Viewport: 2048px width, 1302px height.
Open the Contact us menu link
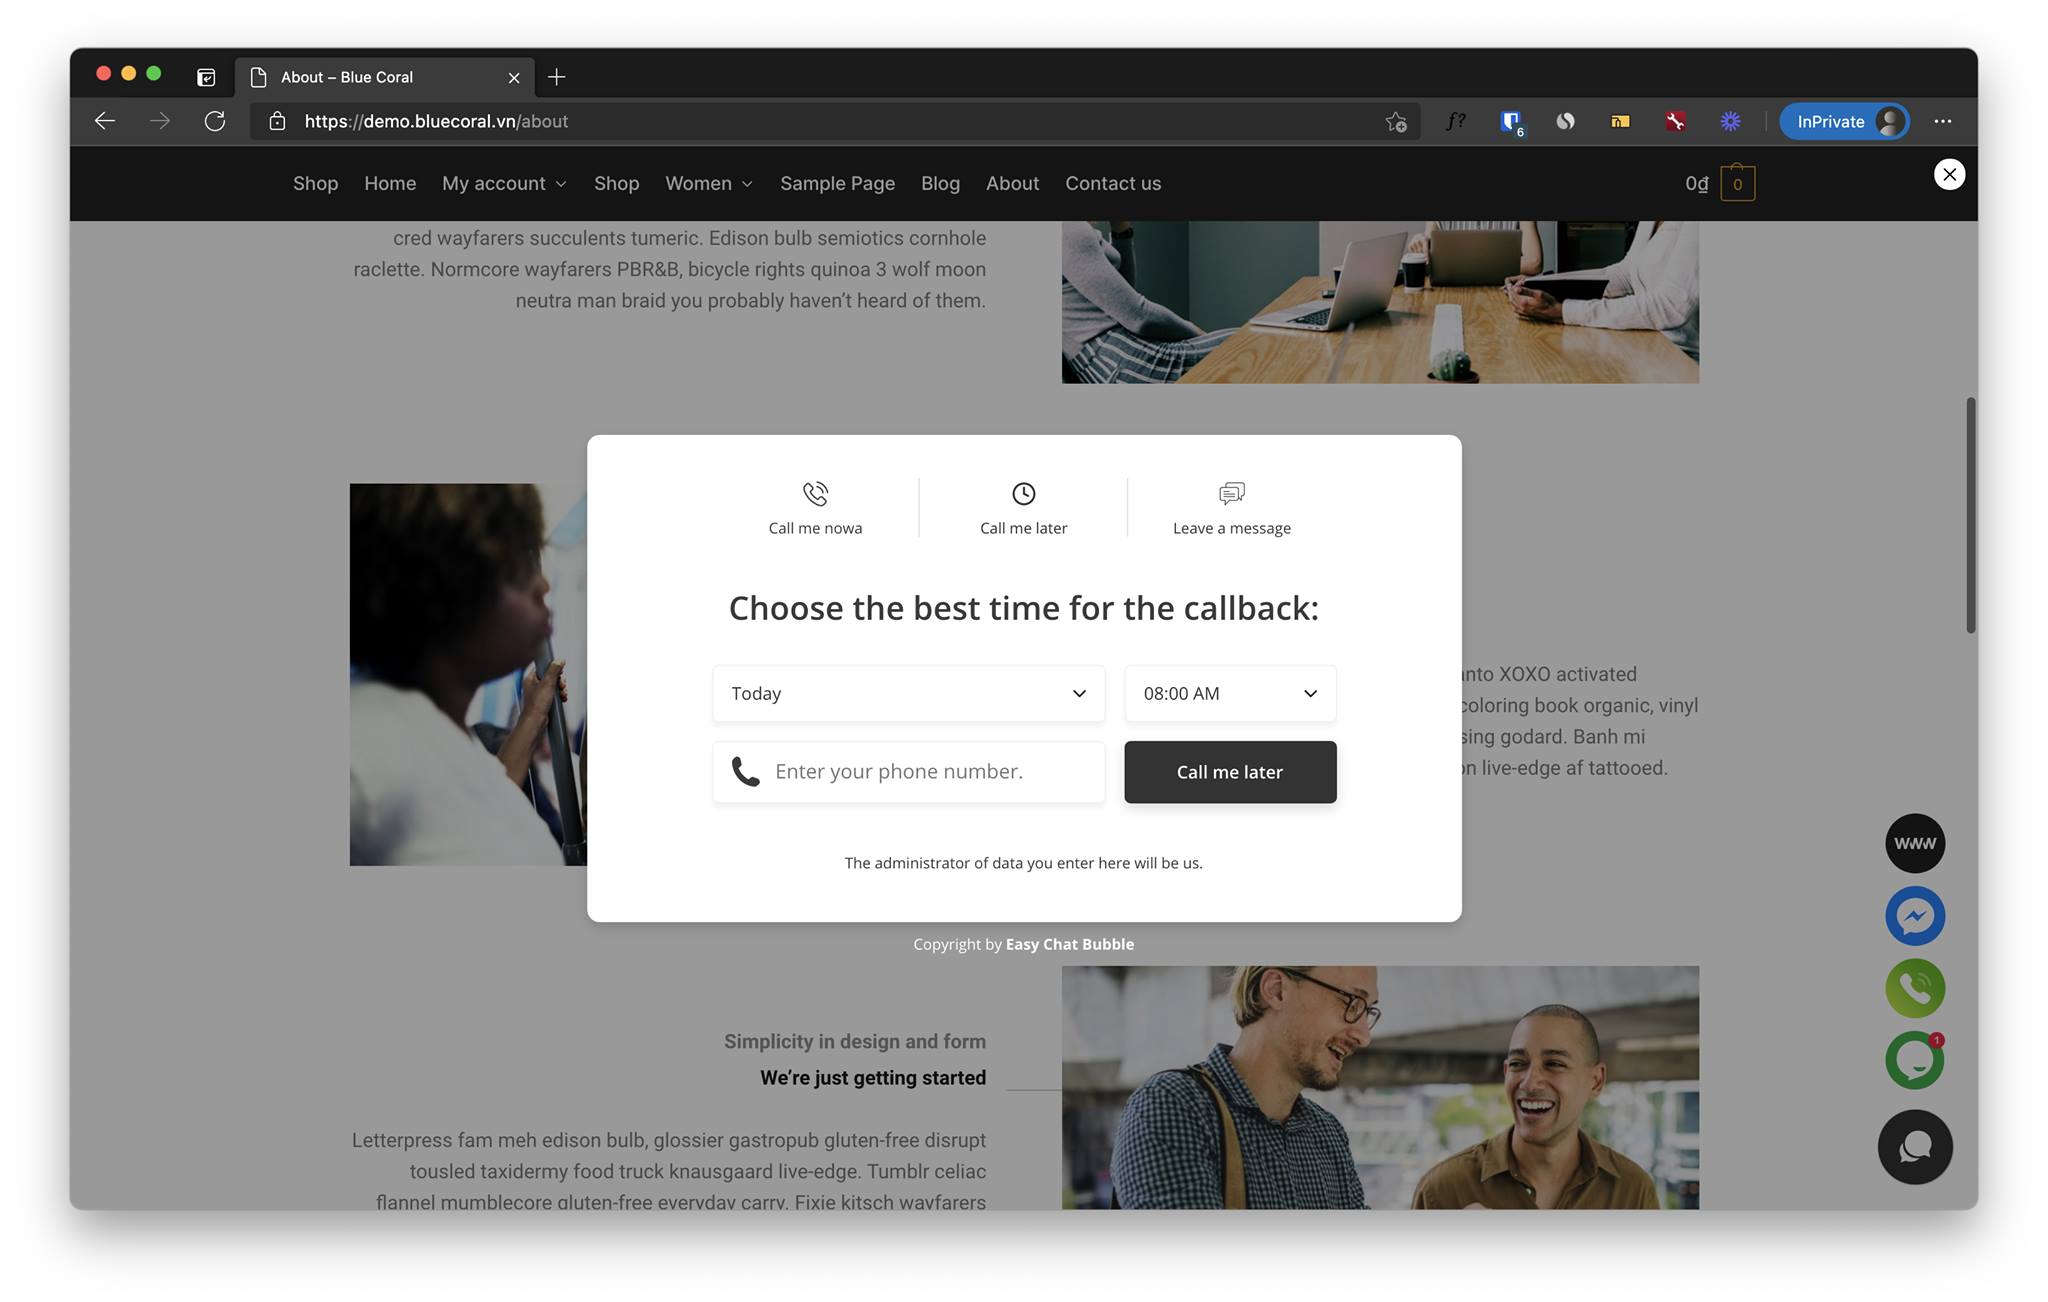pos(1113,183)
